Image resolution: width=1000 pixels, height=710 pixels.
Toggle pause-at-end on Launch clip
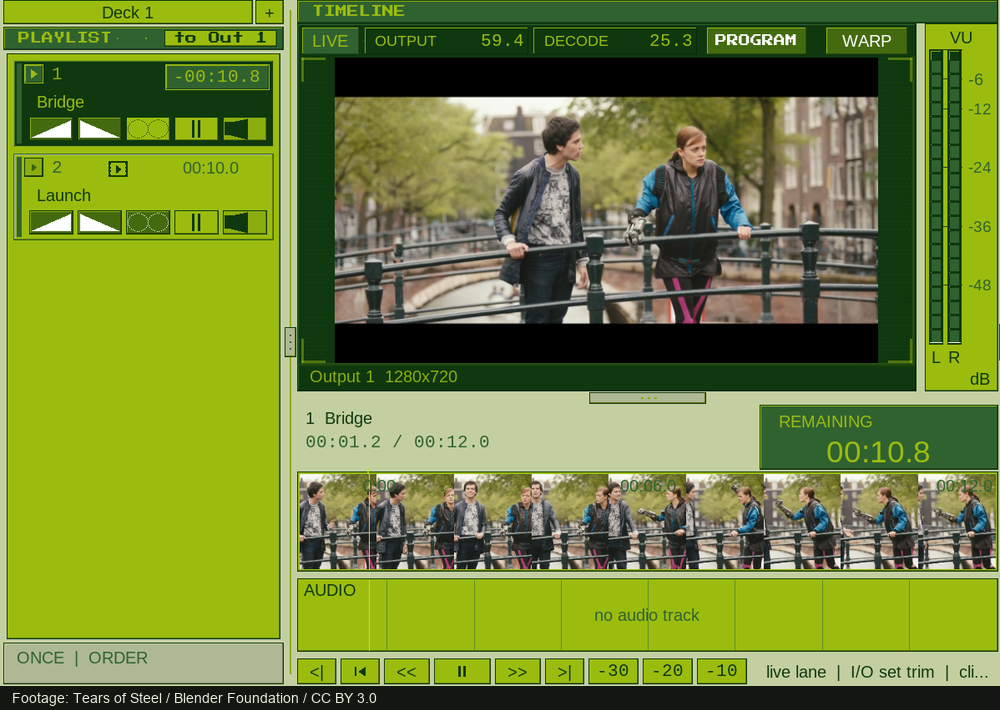(196, 223)
